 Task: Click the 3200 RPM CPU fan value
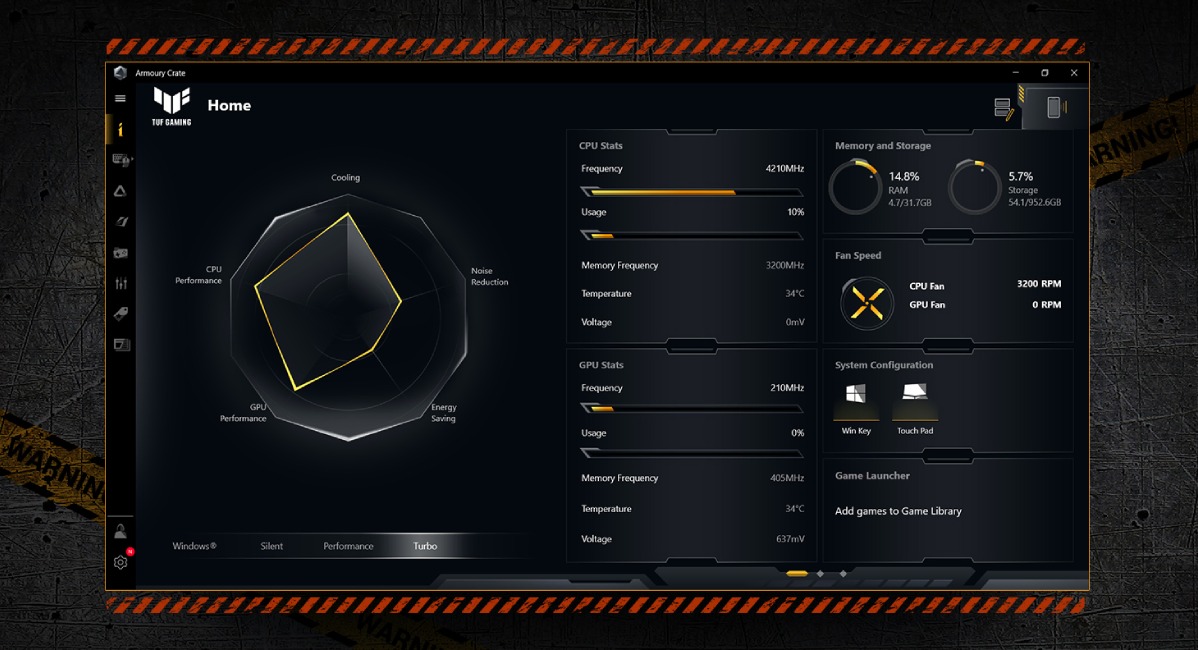tap(1038, 283)
